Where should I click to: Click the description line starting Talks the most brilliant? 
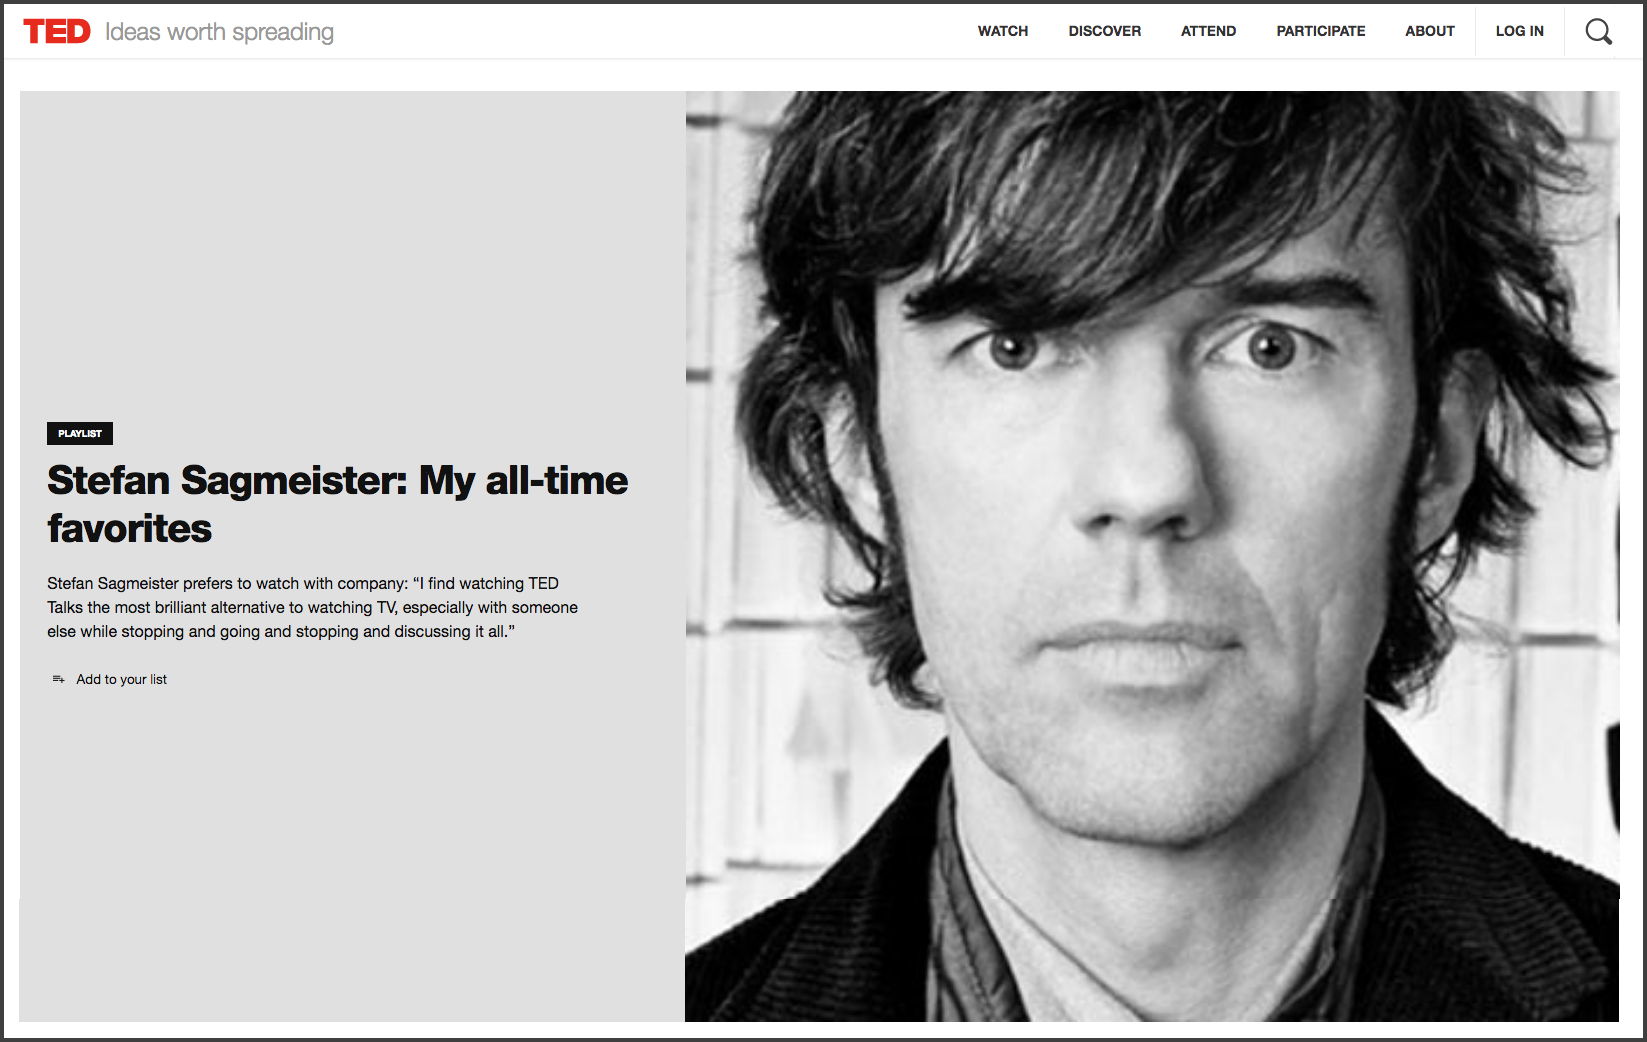tap(312, 607)
